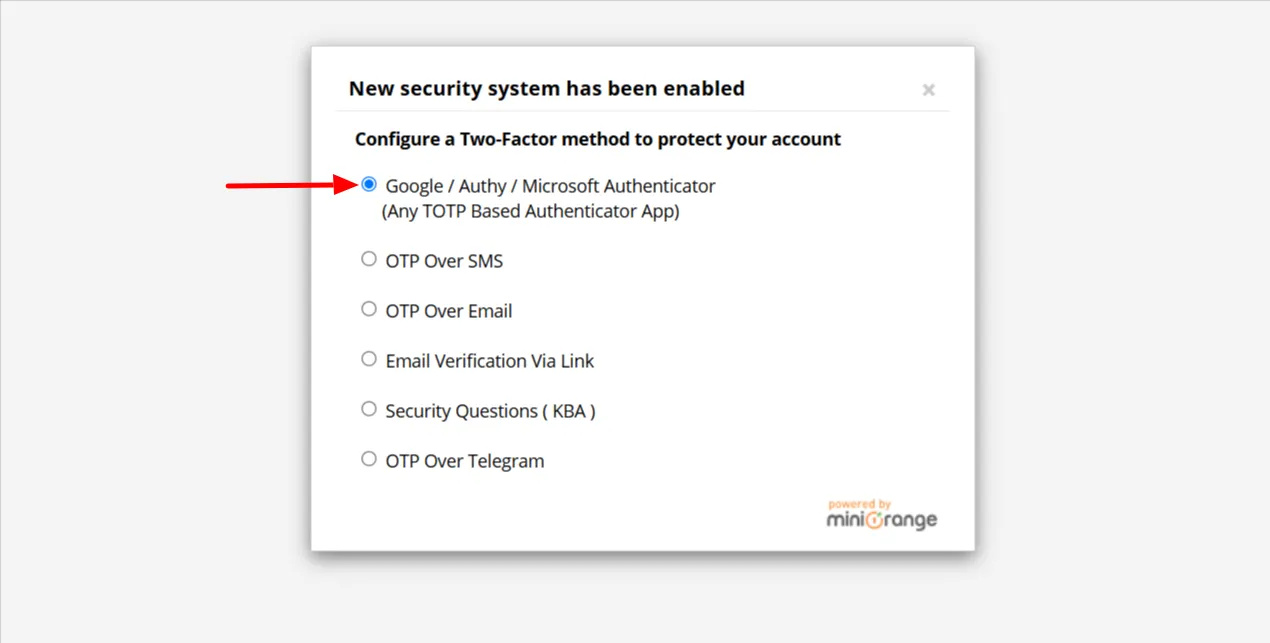Click the "OTP Over Telegram" label text
The image size is (1270, 643).
coord(465,461)
